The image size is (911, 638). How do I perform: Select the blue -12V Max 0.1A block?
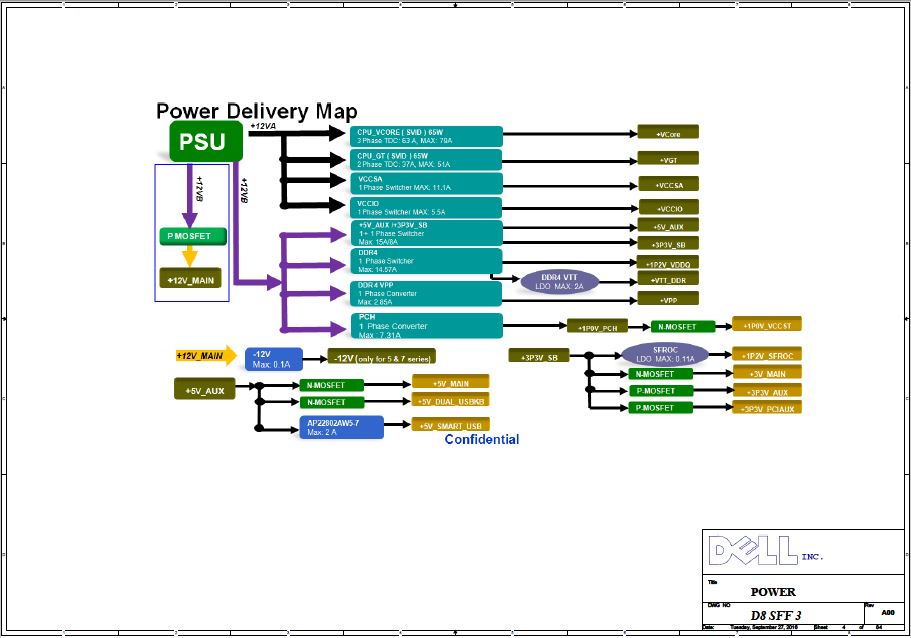tap(274, 359)
